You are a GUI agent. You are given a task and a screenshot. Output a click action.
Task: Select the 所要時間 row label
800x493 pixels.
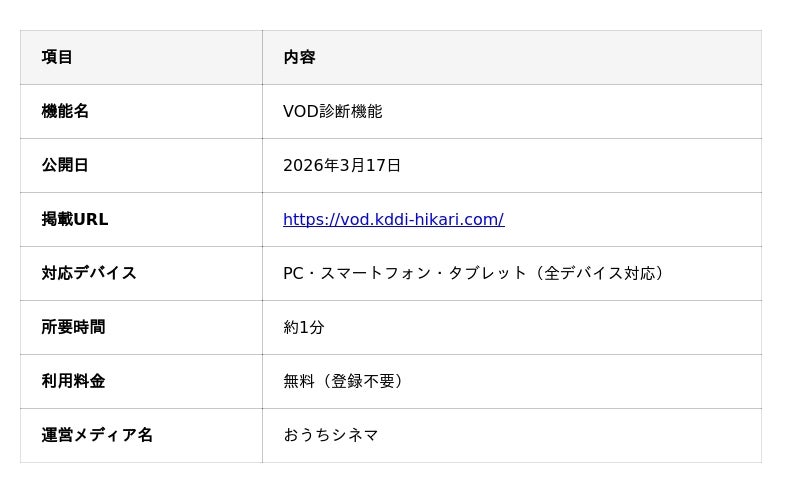(73, 327)
